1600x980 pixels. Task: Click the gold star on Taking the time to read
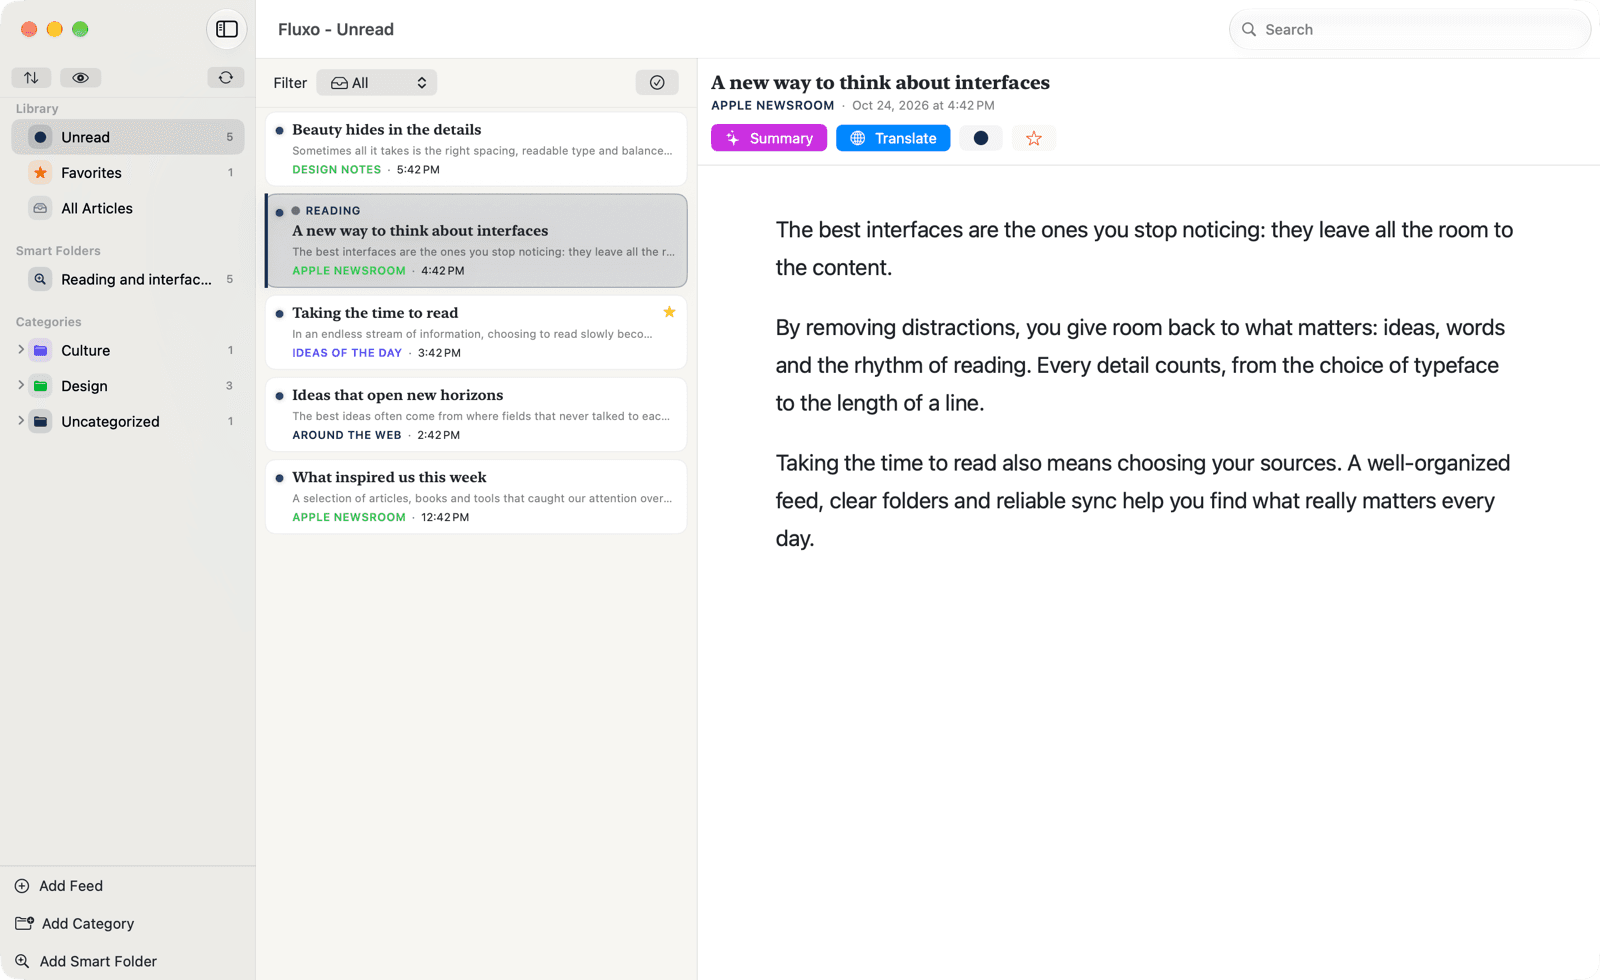tap(669, 312)
